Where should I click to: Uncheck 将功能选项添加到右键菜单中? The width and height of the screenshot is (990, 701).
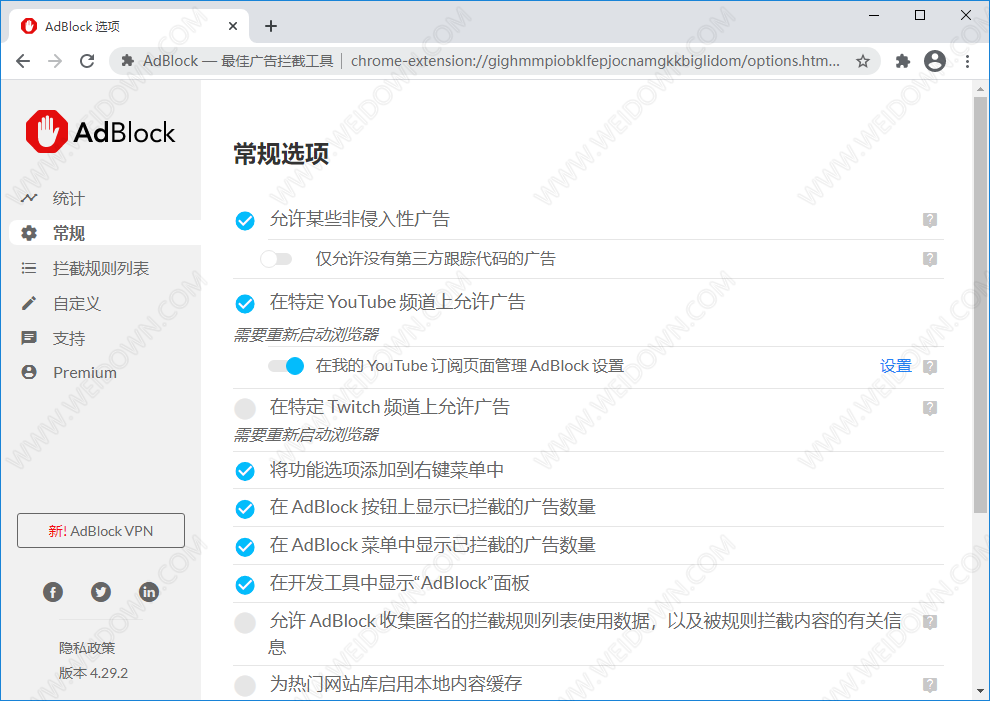tap(245, 471)
